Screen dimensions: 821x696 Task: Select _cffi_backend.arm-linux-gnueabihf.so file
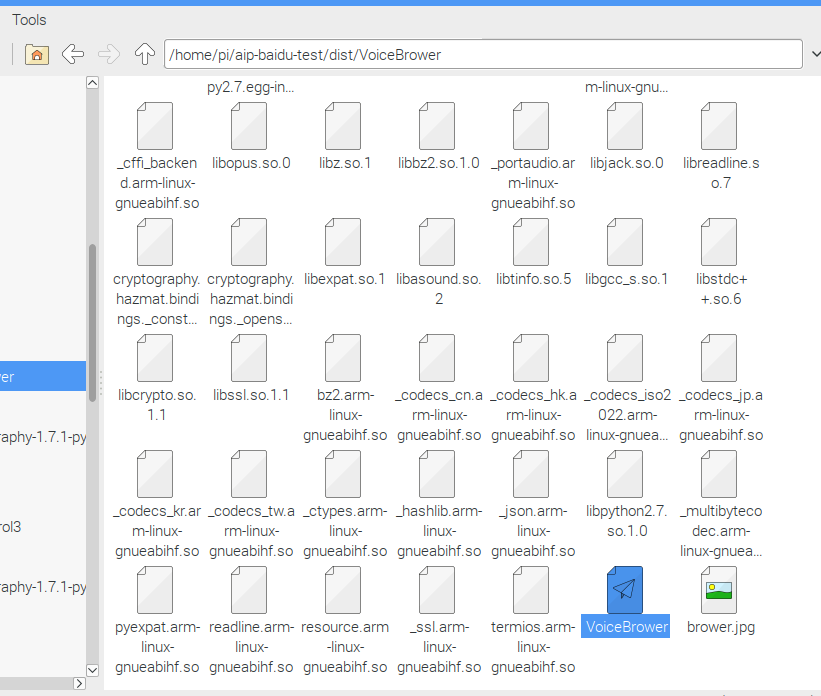point(157,156)
